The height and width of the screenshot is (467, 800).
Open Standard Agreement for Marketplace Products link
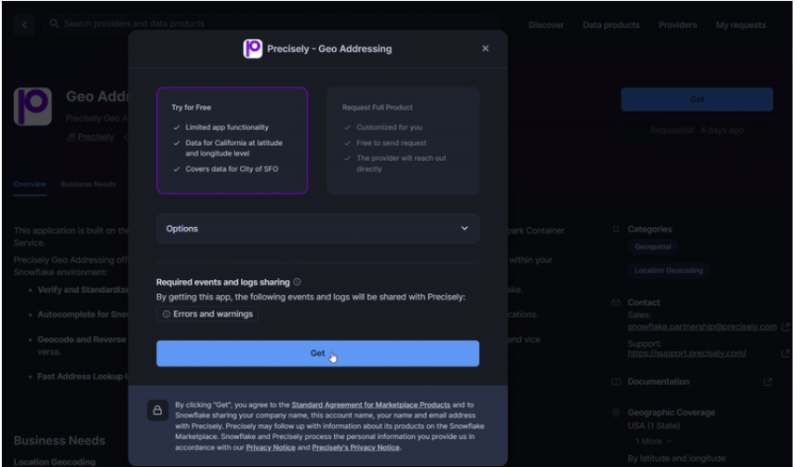pyautogui.click(x=371, y=405)
